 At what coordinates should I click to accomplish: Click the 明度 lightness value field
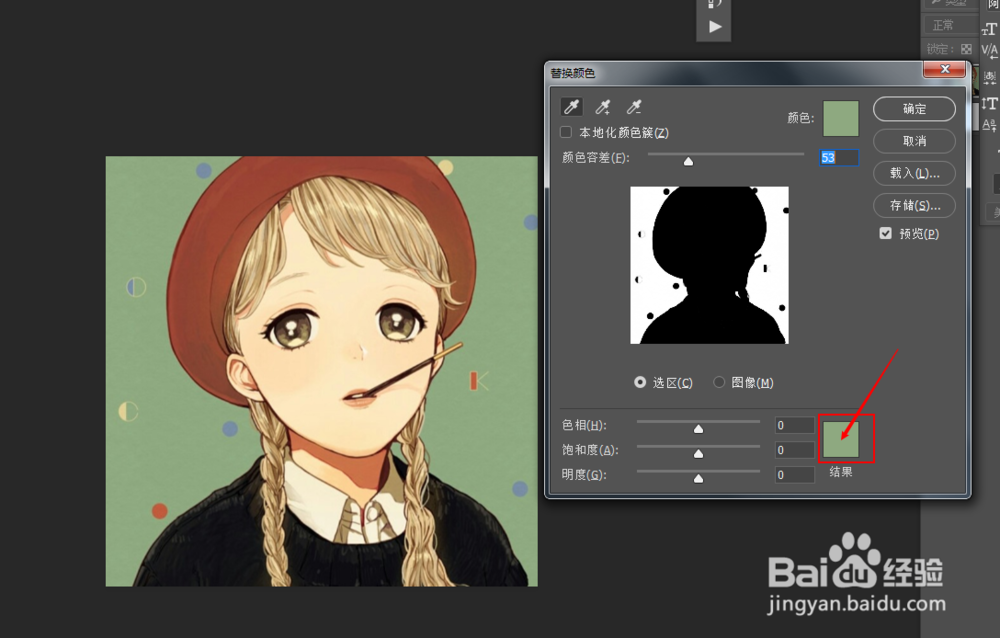point(795,475)
